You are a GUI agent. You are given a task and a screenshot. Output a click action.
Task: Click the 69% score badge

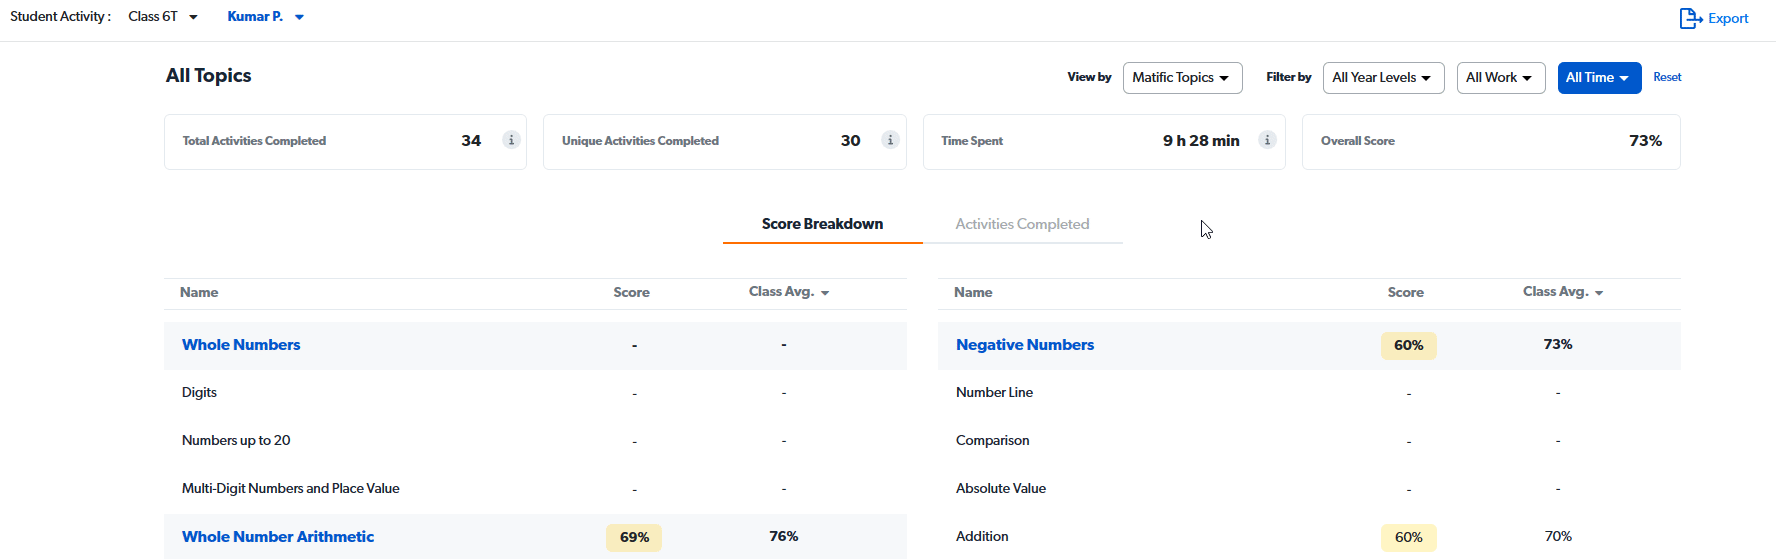pos(634,537)
